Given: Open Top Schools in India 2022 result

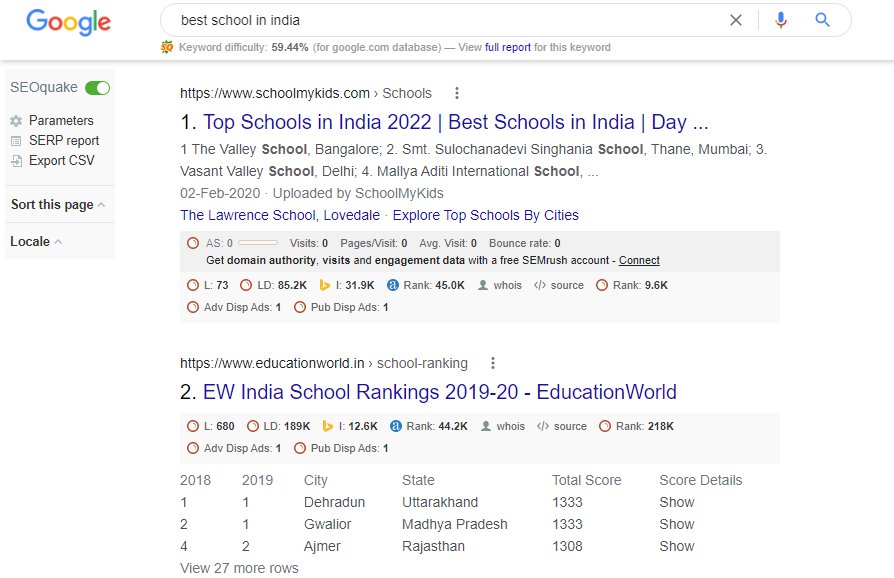Looking at the screenshot, I should pyautogui.click(x=456, y=122).
